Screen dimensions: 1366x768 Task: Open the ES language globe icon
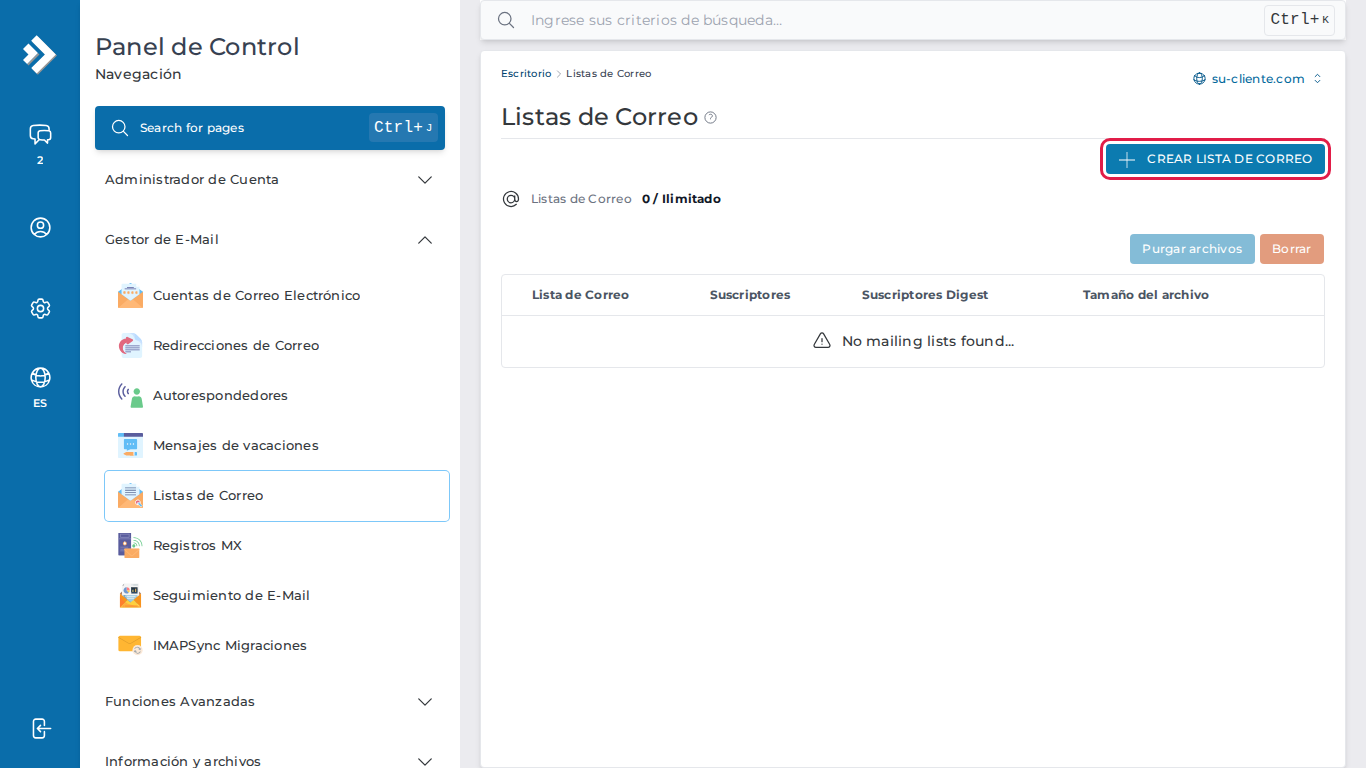click(40, 377)
